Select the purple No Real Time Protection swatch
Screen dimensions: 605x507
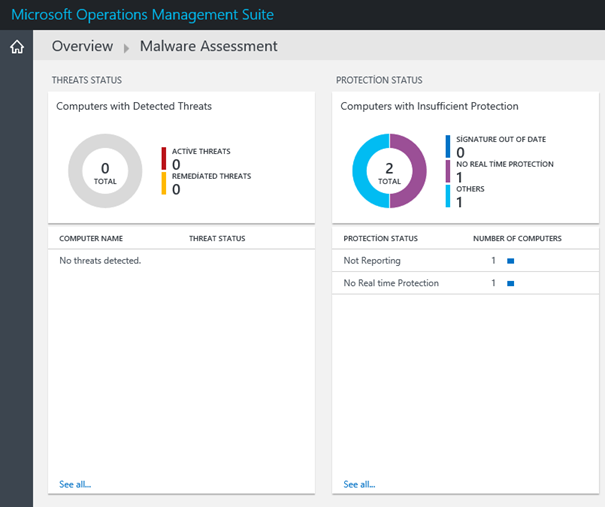448,171
